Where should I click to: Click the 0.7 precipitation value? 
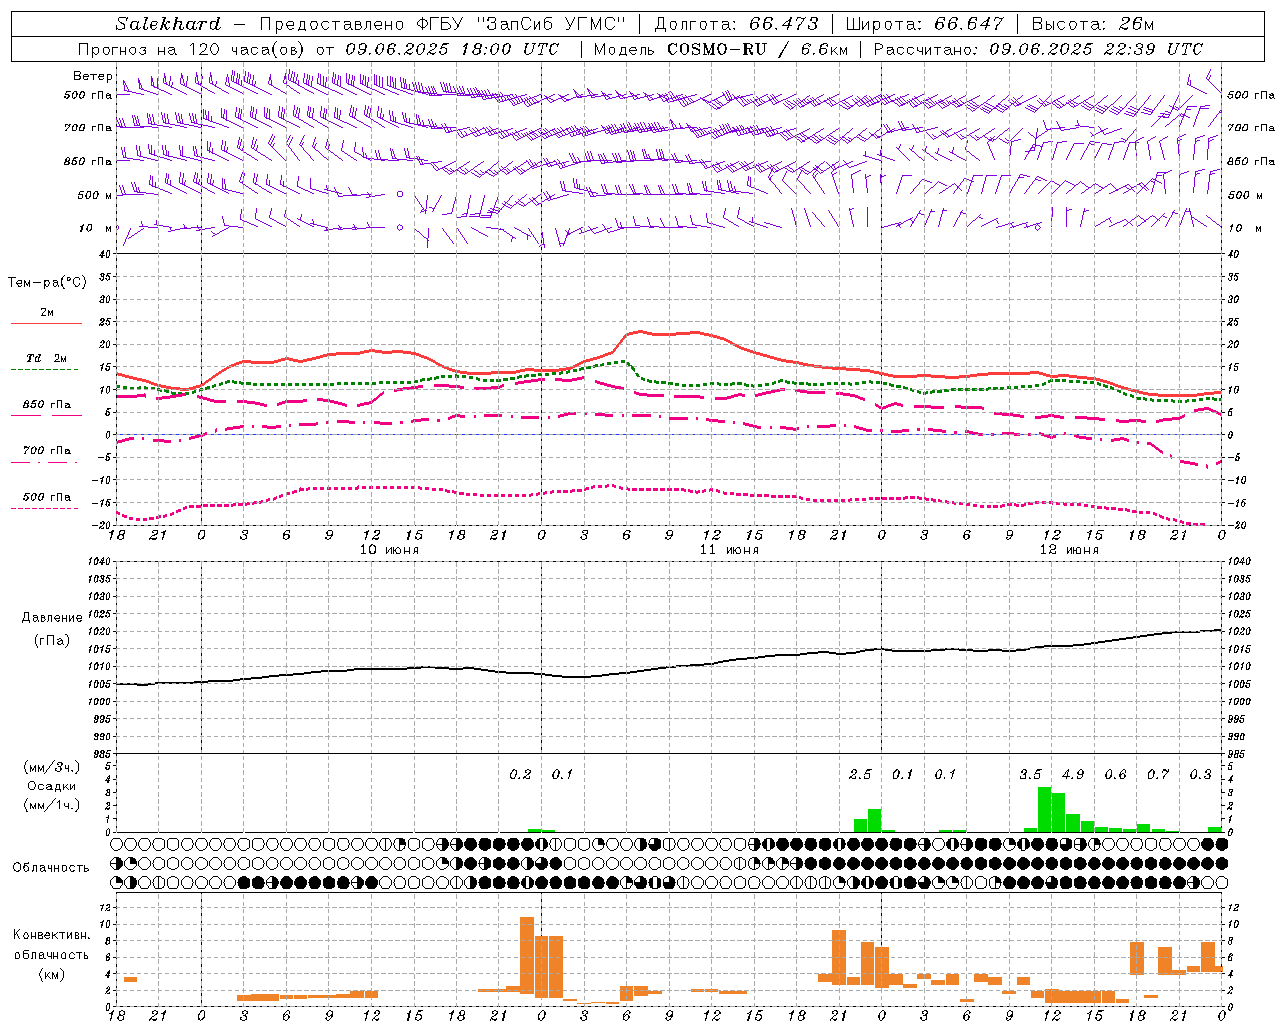click(1158, 774)
